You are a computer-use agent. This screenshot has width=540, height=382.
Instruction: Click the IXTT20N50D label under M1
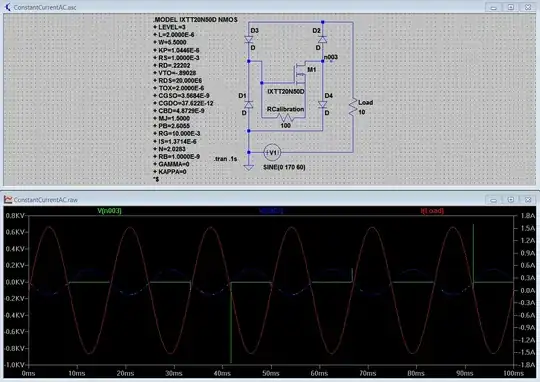pyautogui.click(x=286, y=92)
